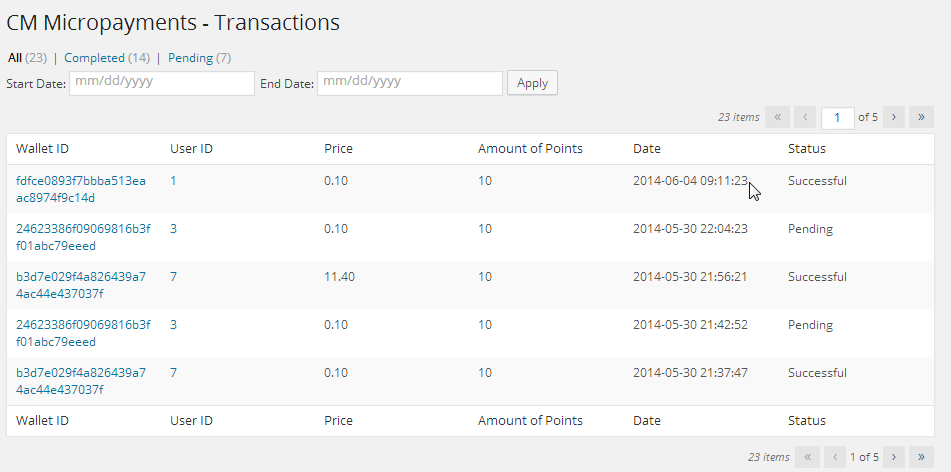Screen dimensions: 951x472
Task: Jump to last page in top pagination
Action: click(x=922, y=117)
